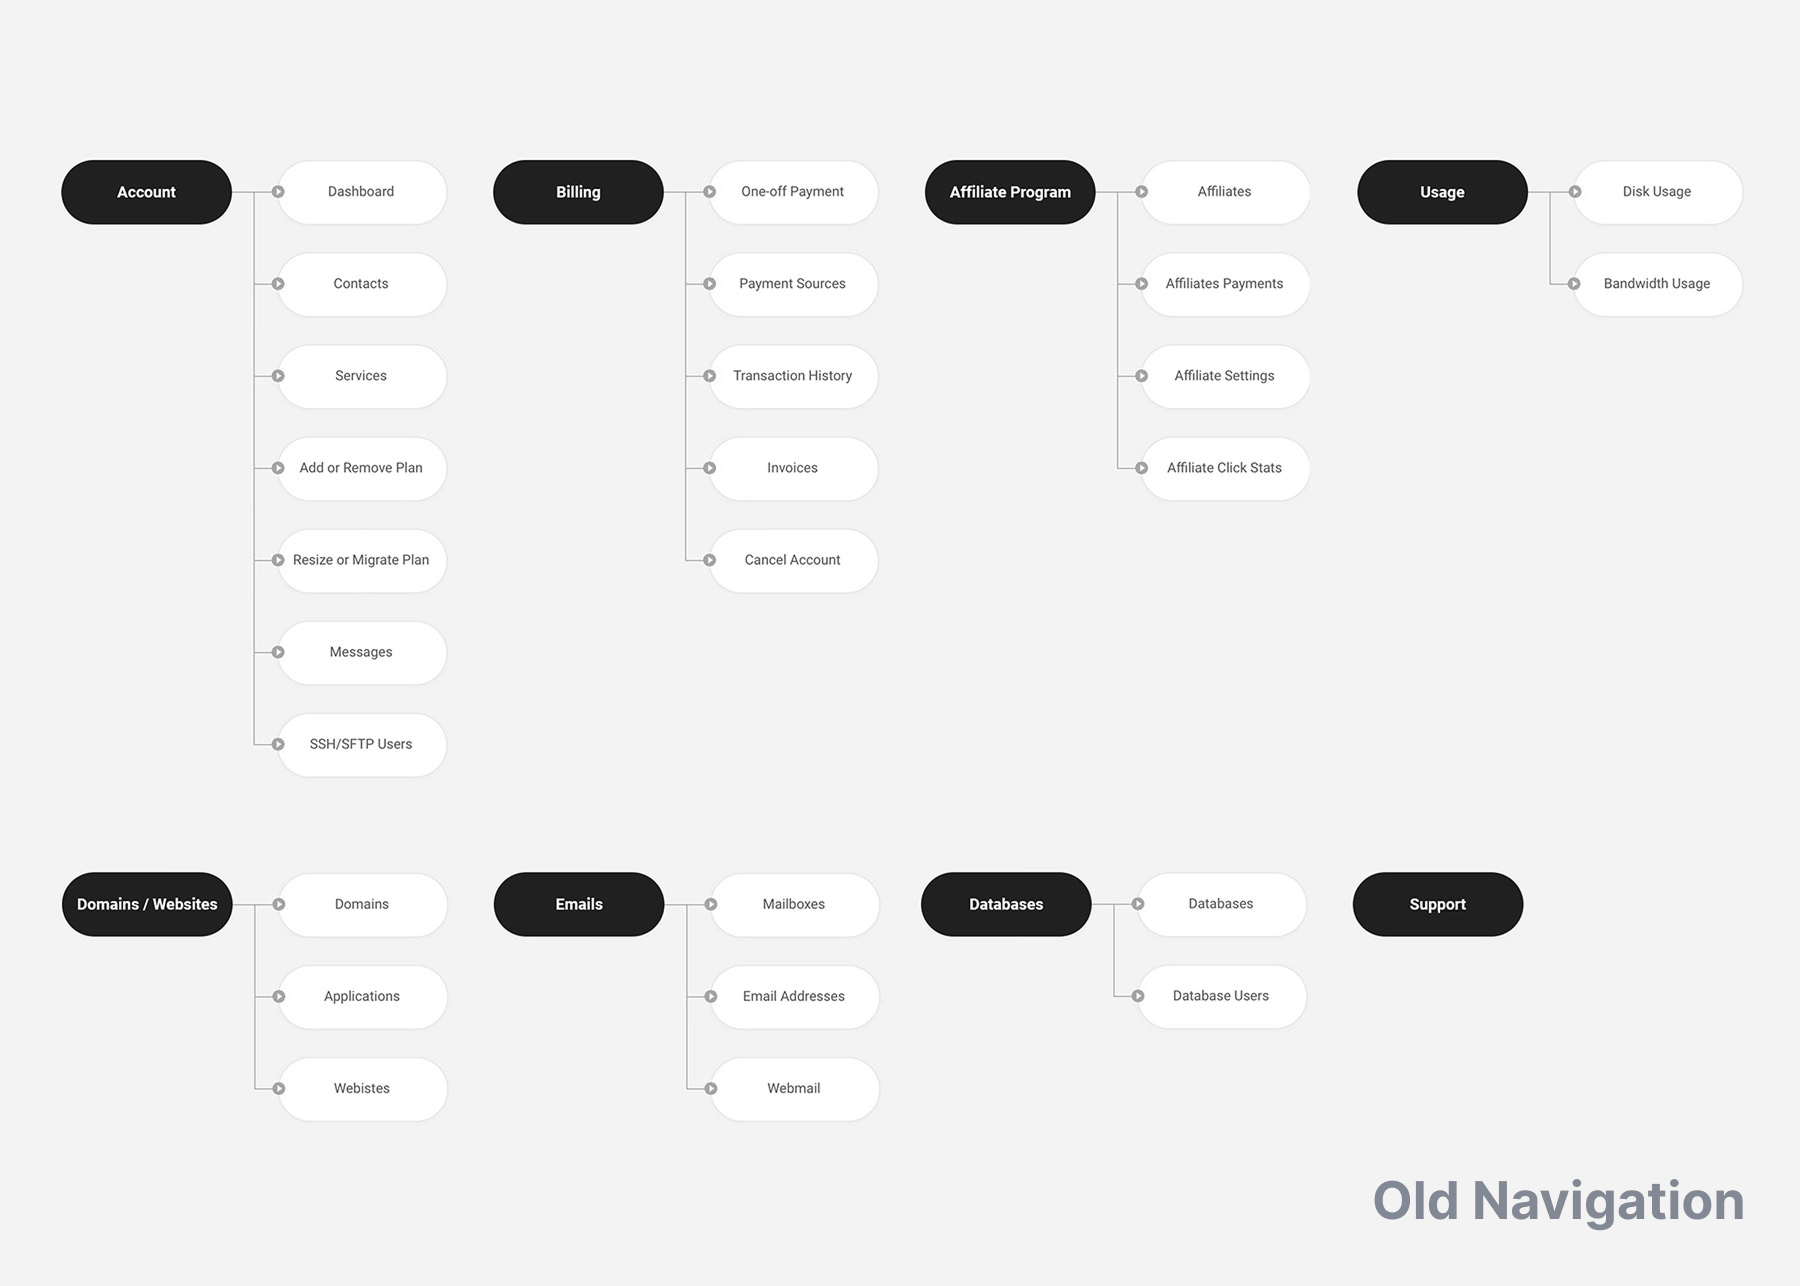Select the Affiliates Payments node
Viewport: 1800px width, 1286px height.
coord(1225,284)
